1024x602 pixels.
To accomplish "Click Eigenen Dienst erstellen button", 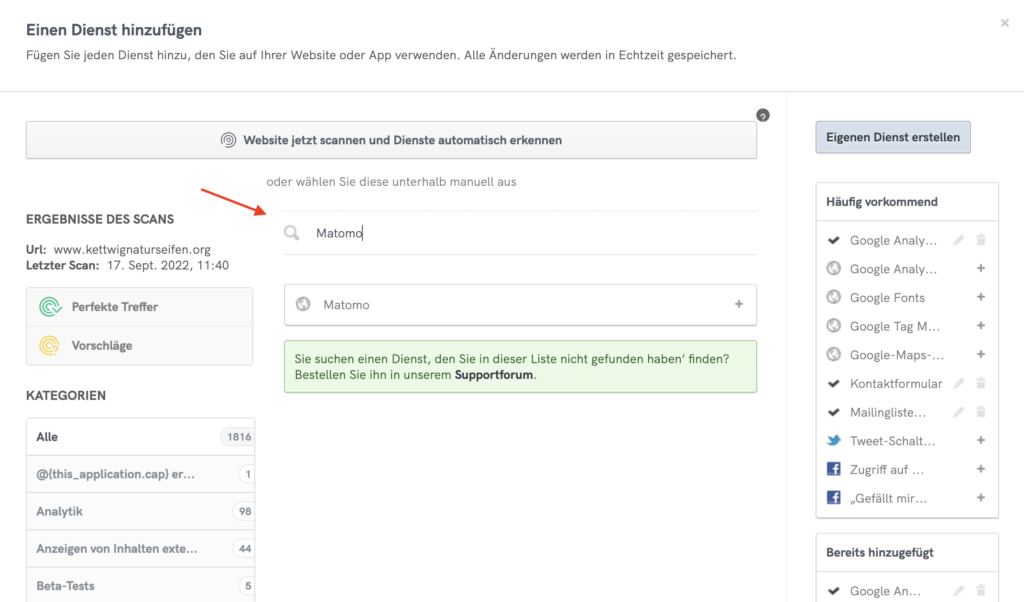I will (893, 137).
